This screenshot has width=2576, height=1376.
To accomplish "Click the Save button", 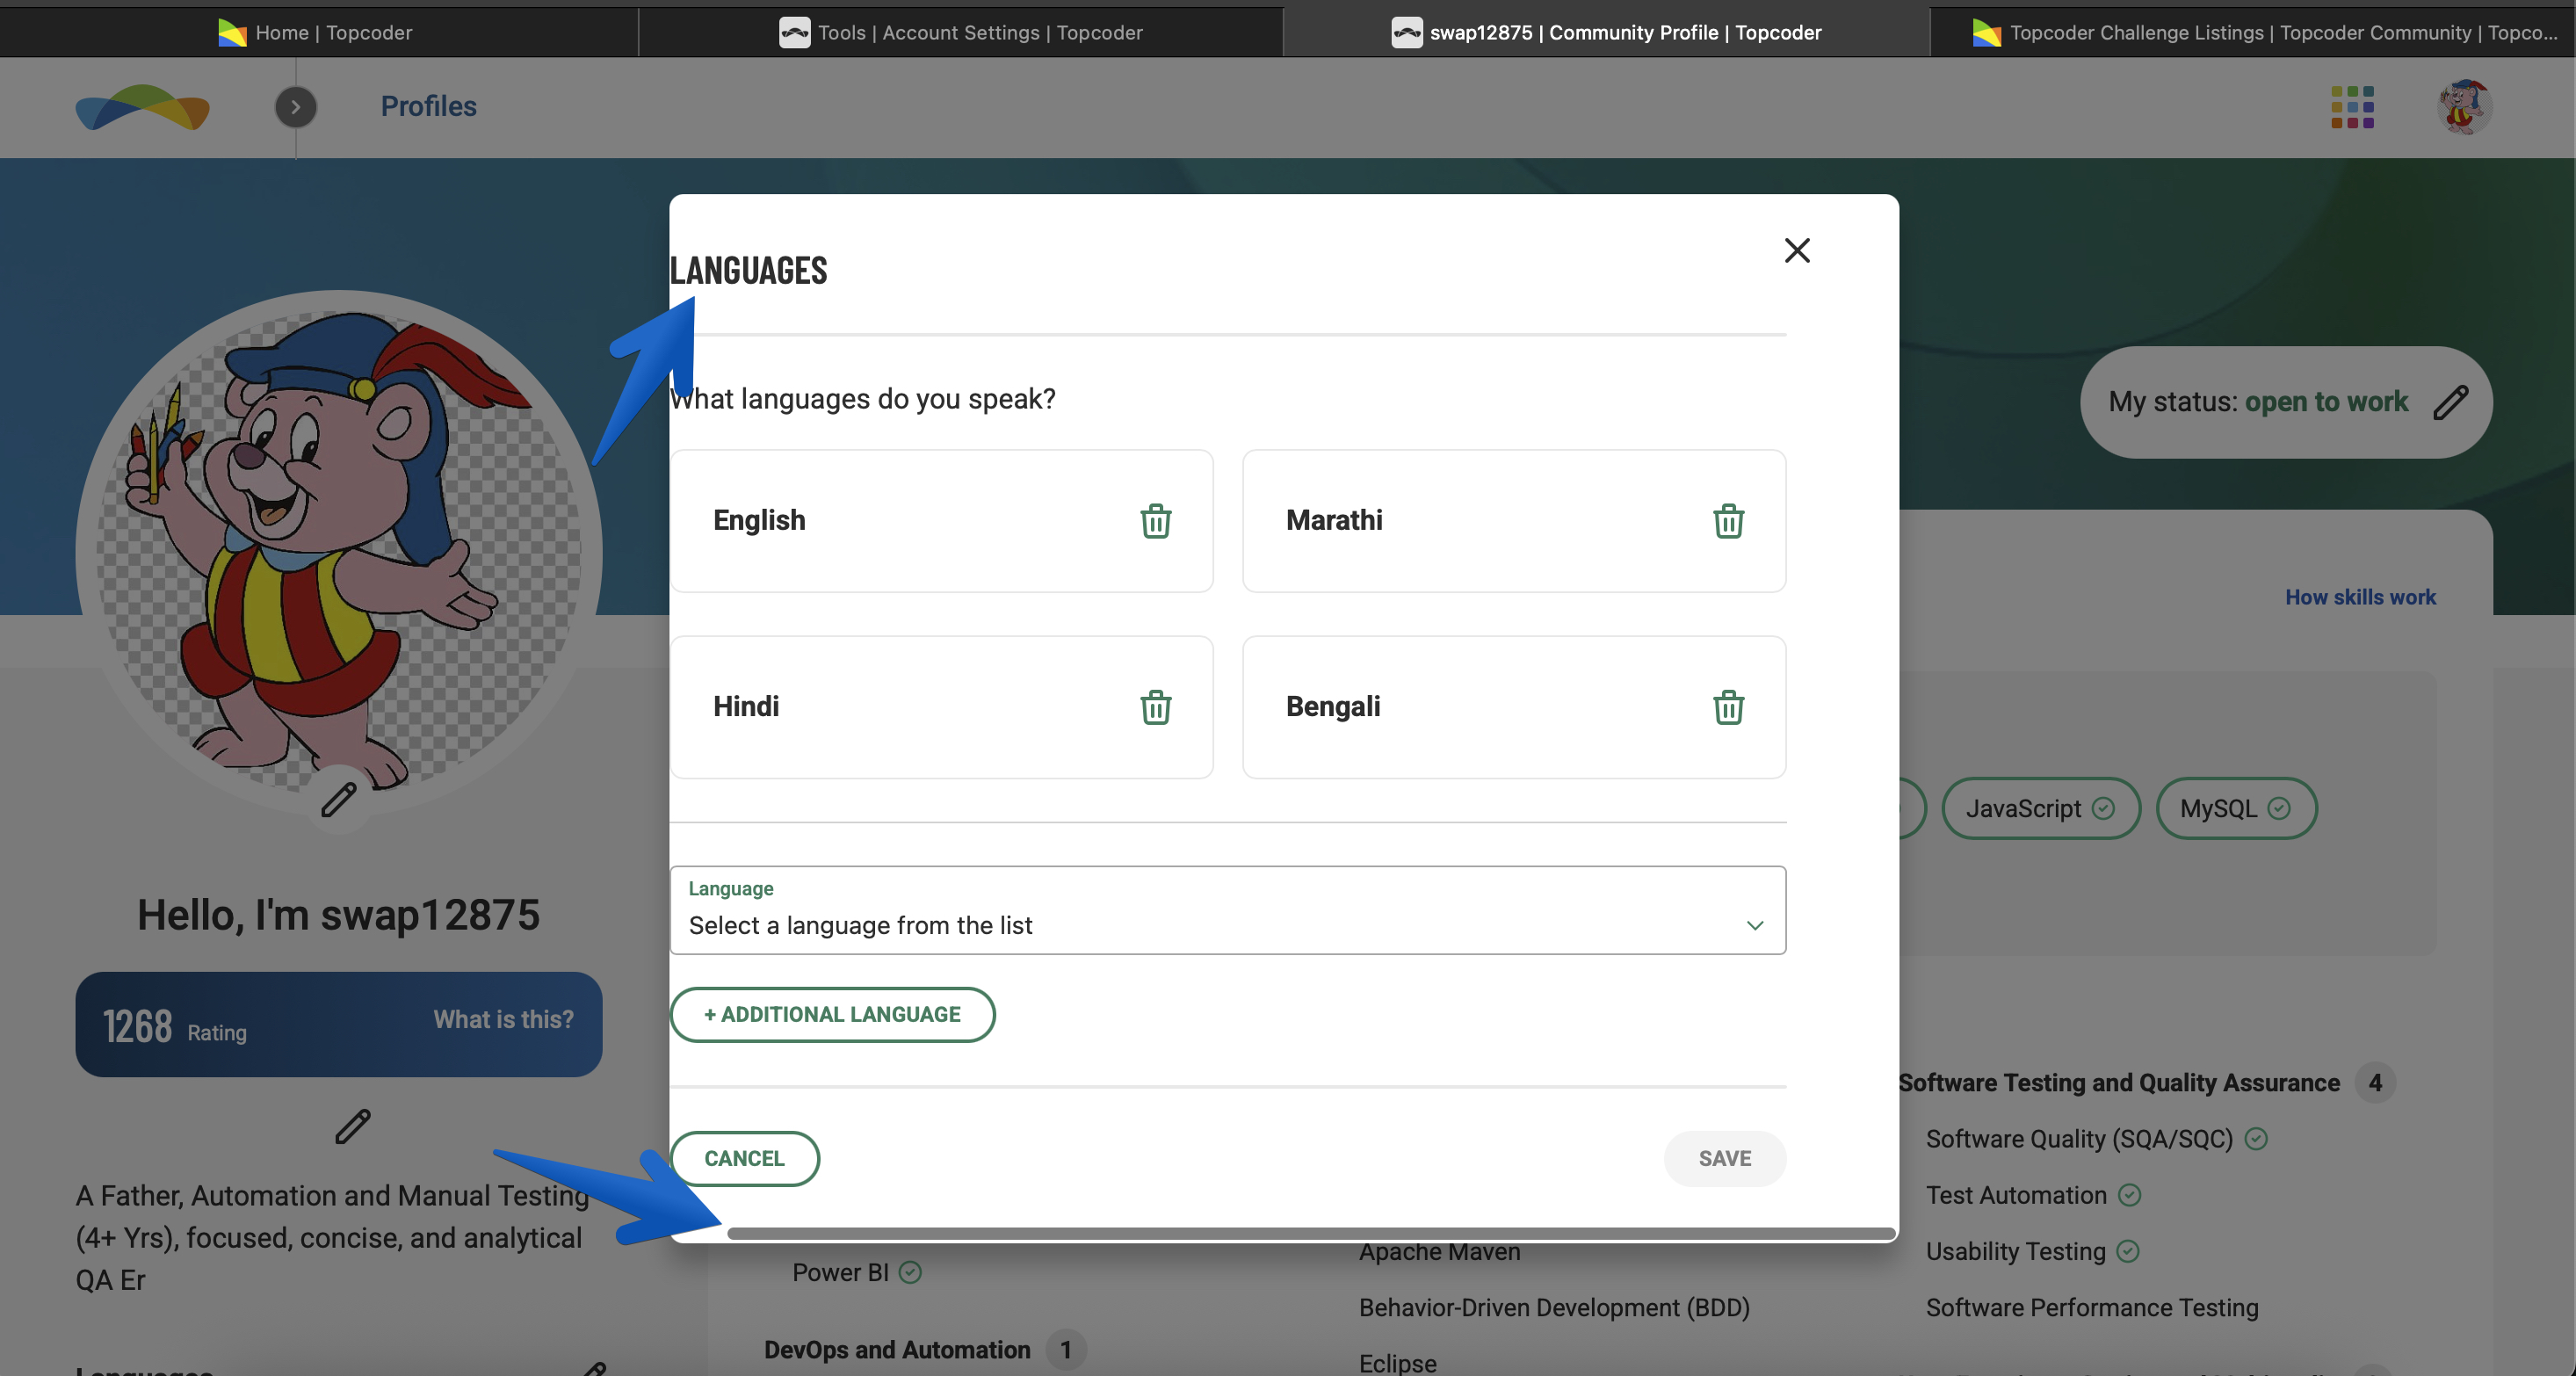I will click(1724, 1158).
